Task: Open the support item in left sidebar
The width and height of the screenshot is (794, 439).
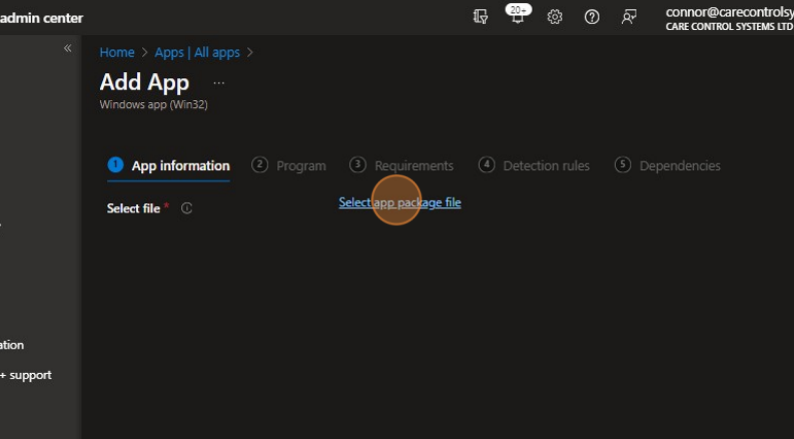Action: pos(27,375)
